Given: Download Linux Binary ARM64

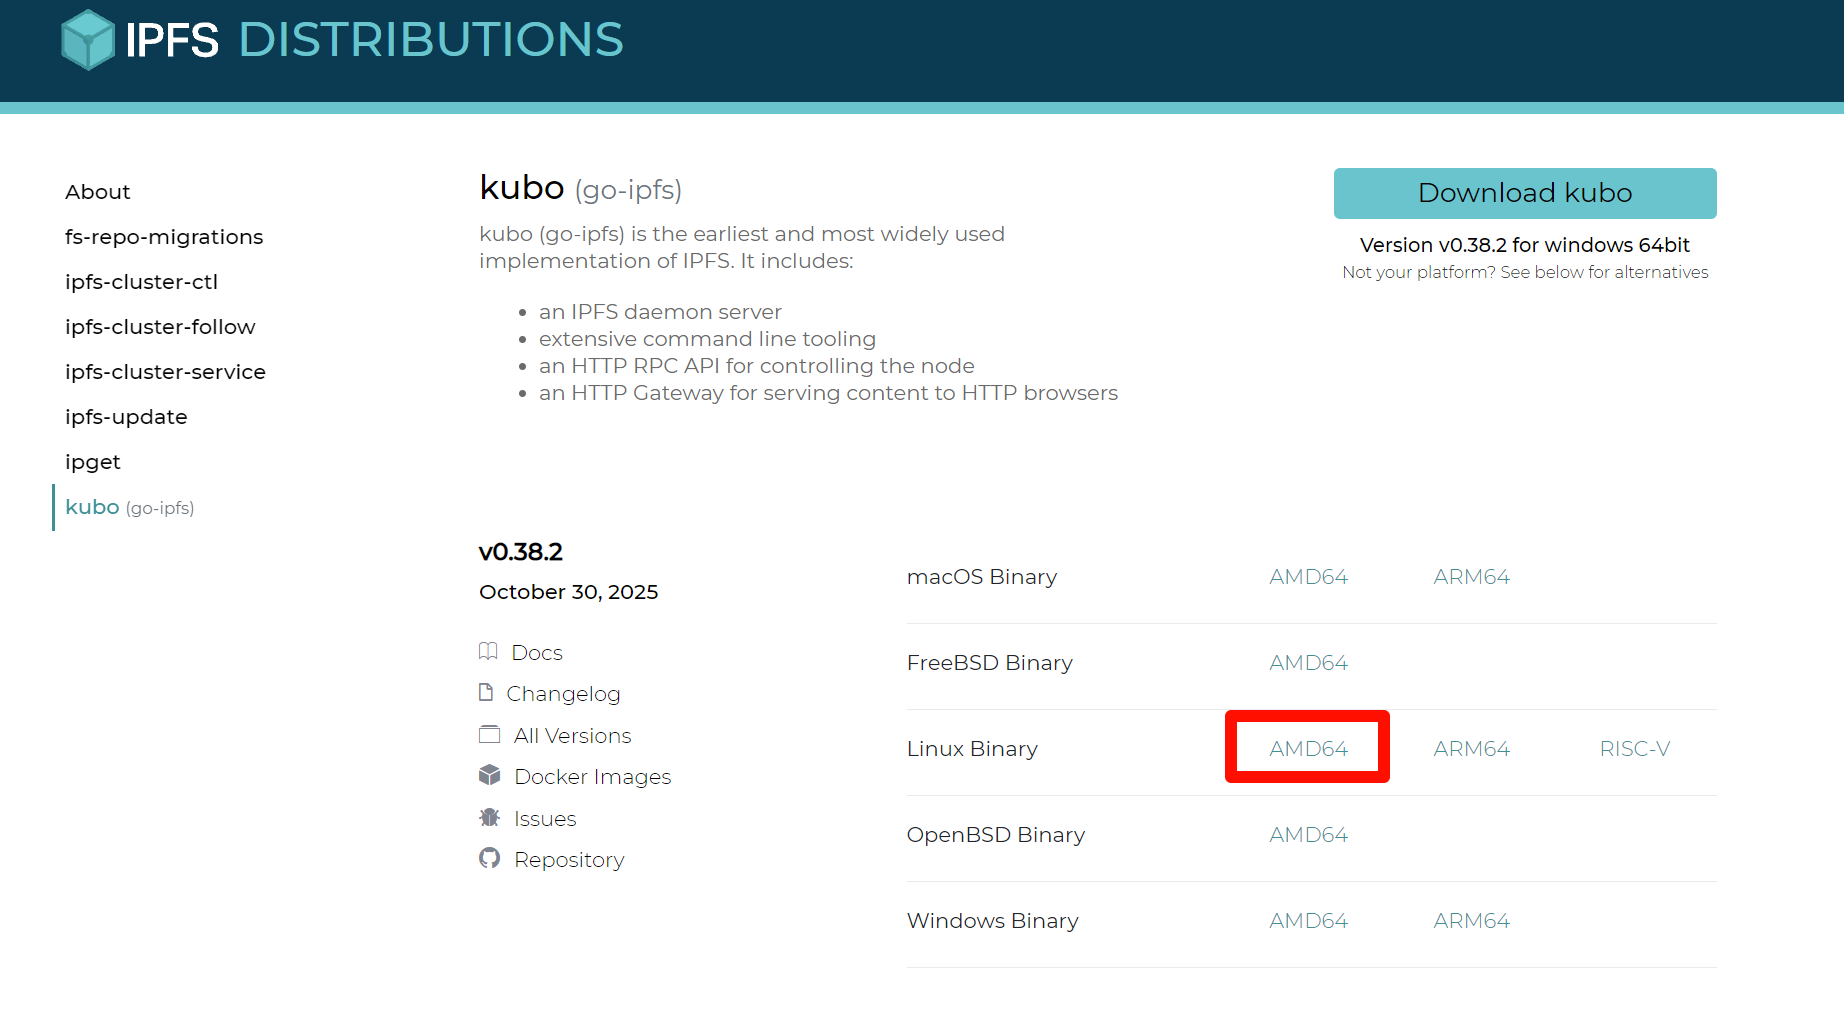Looking at the screenshot, I should (x=1471, y=749).
